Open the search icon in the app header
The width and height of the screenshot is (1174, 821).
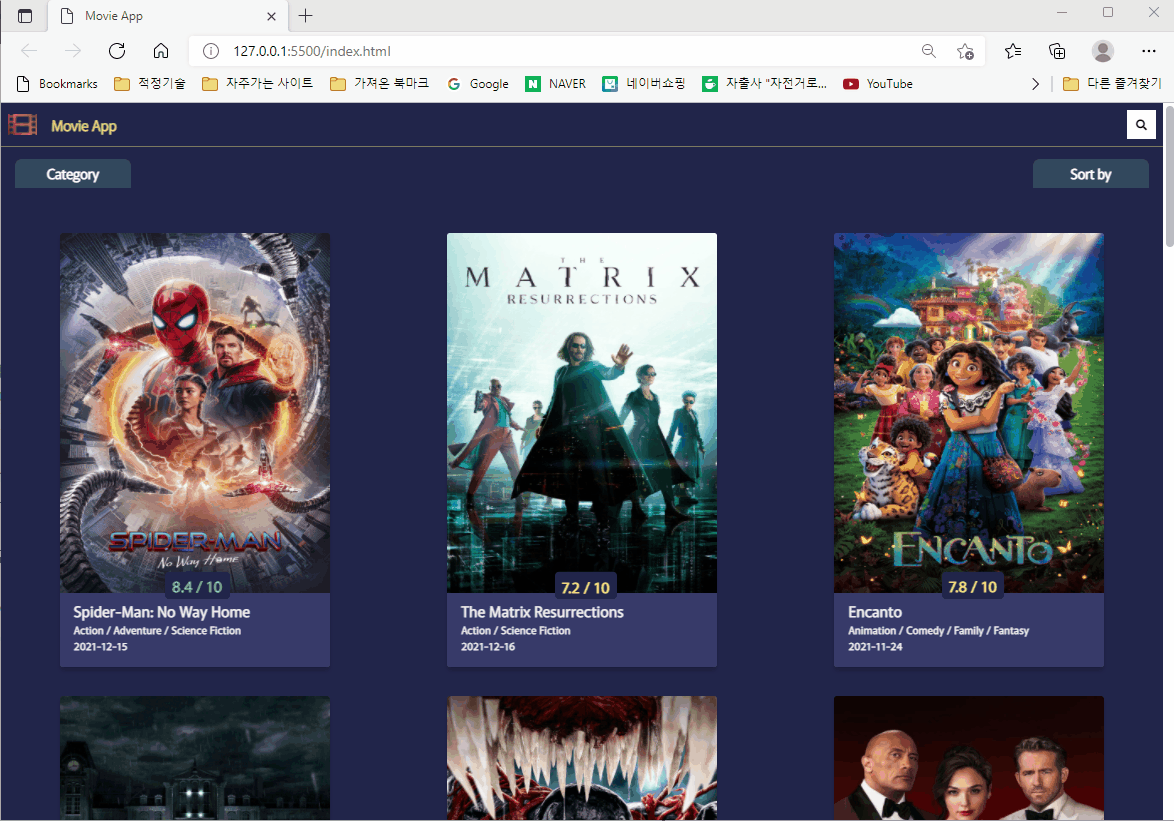click(1141, 125)
